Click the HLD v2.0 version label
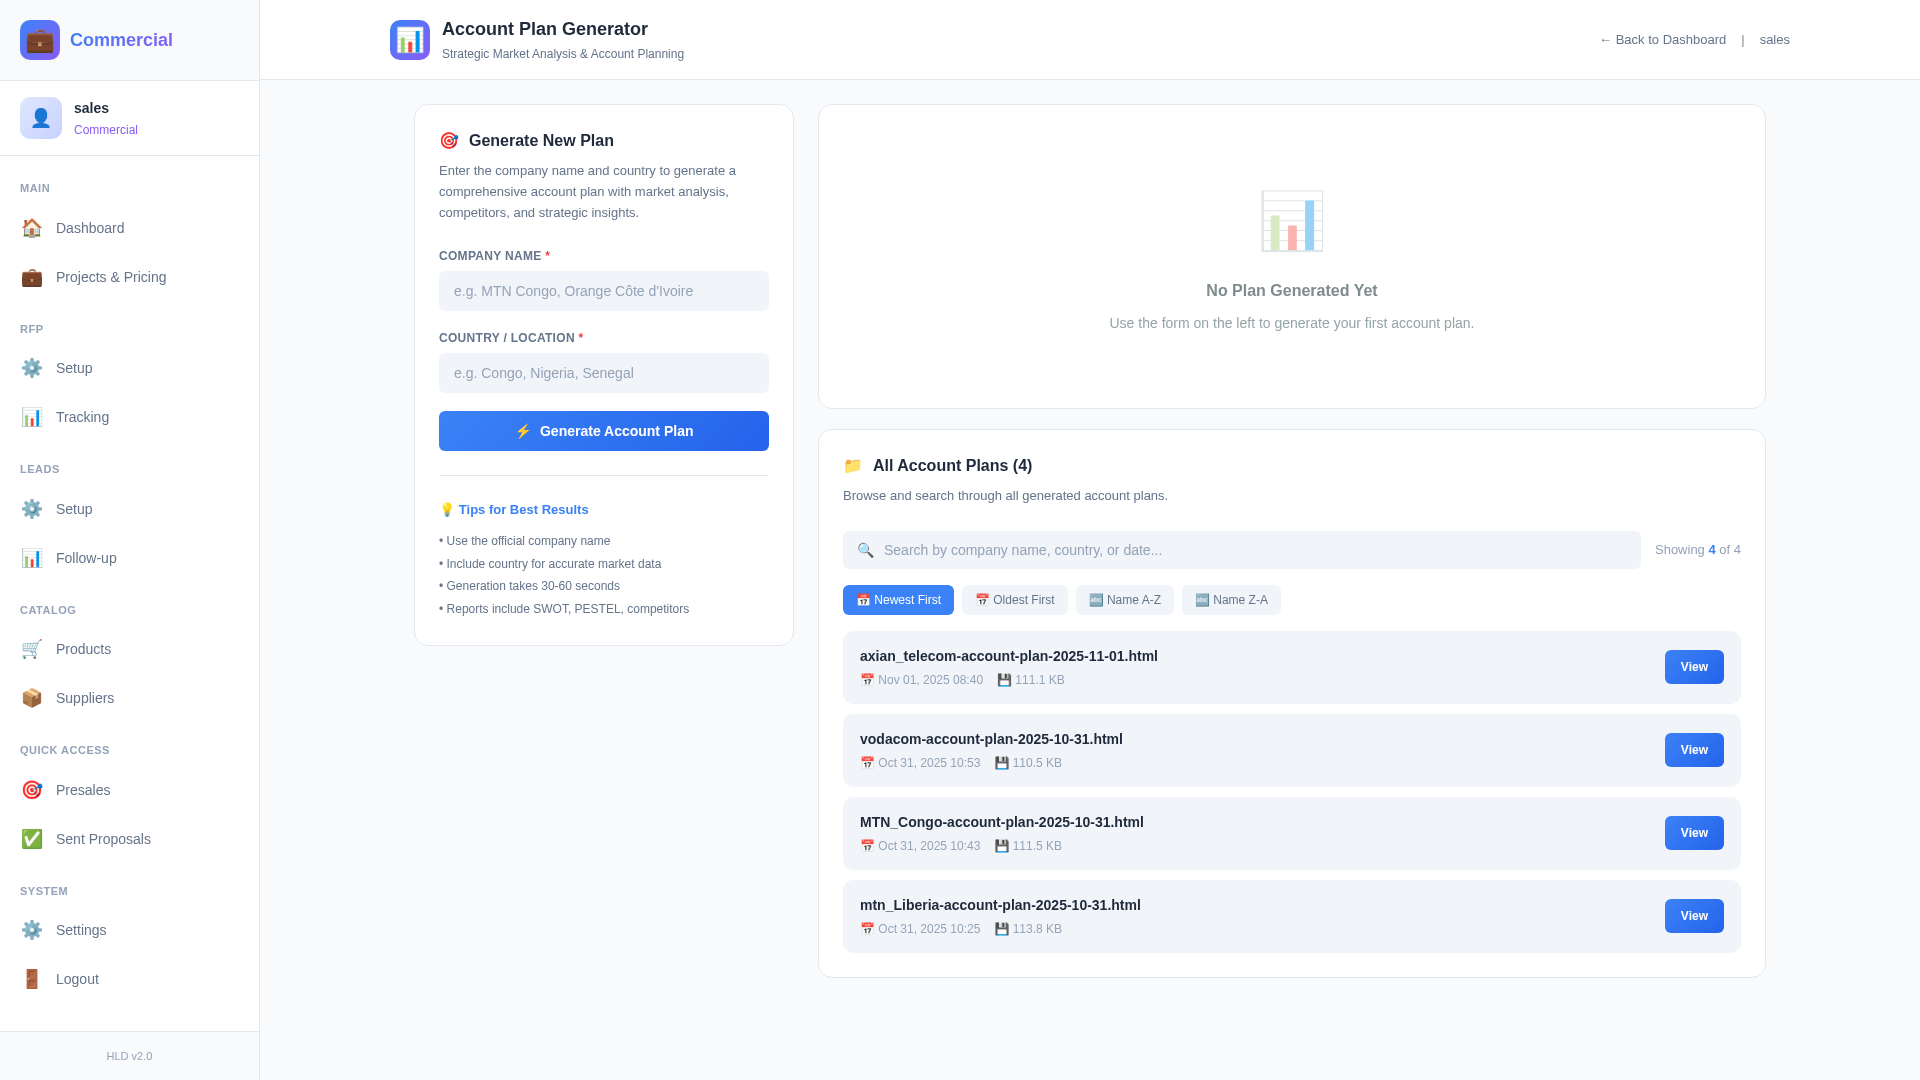This screenshot has height=1080, width=1920. click(x=130, y=1056)
